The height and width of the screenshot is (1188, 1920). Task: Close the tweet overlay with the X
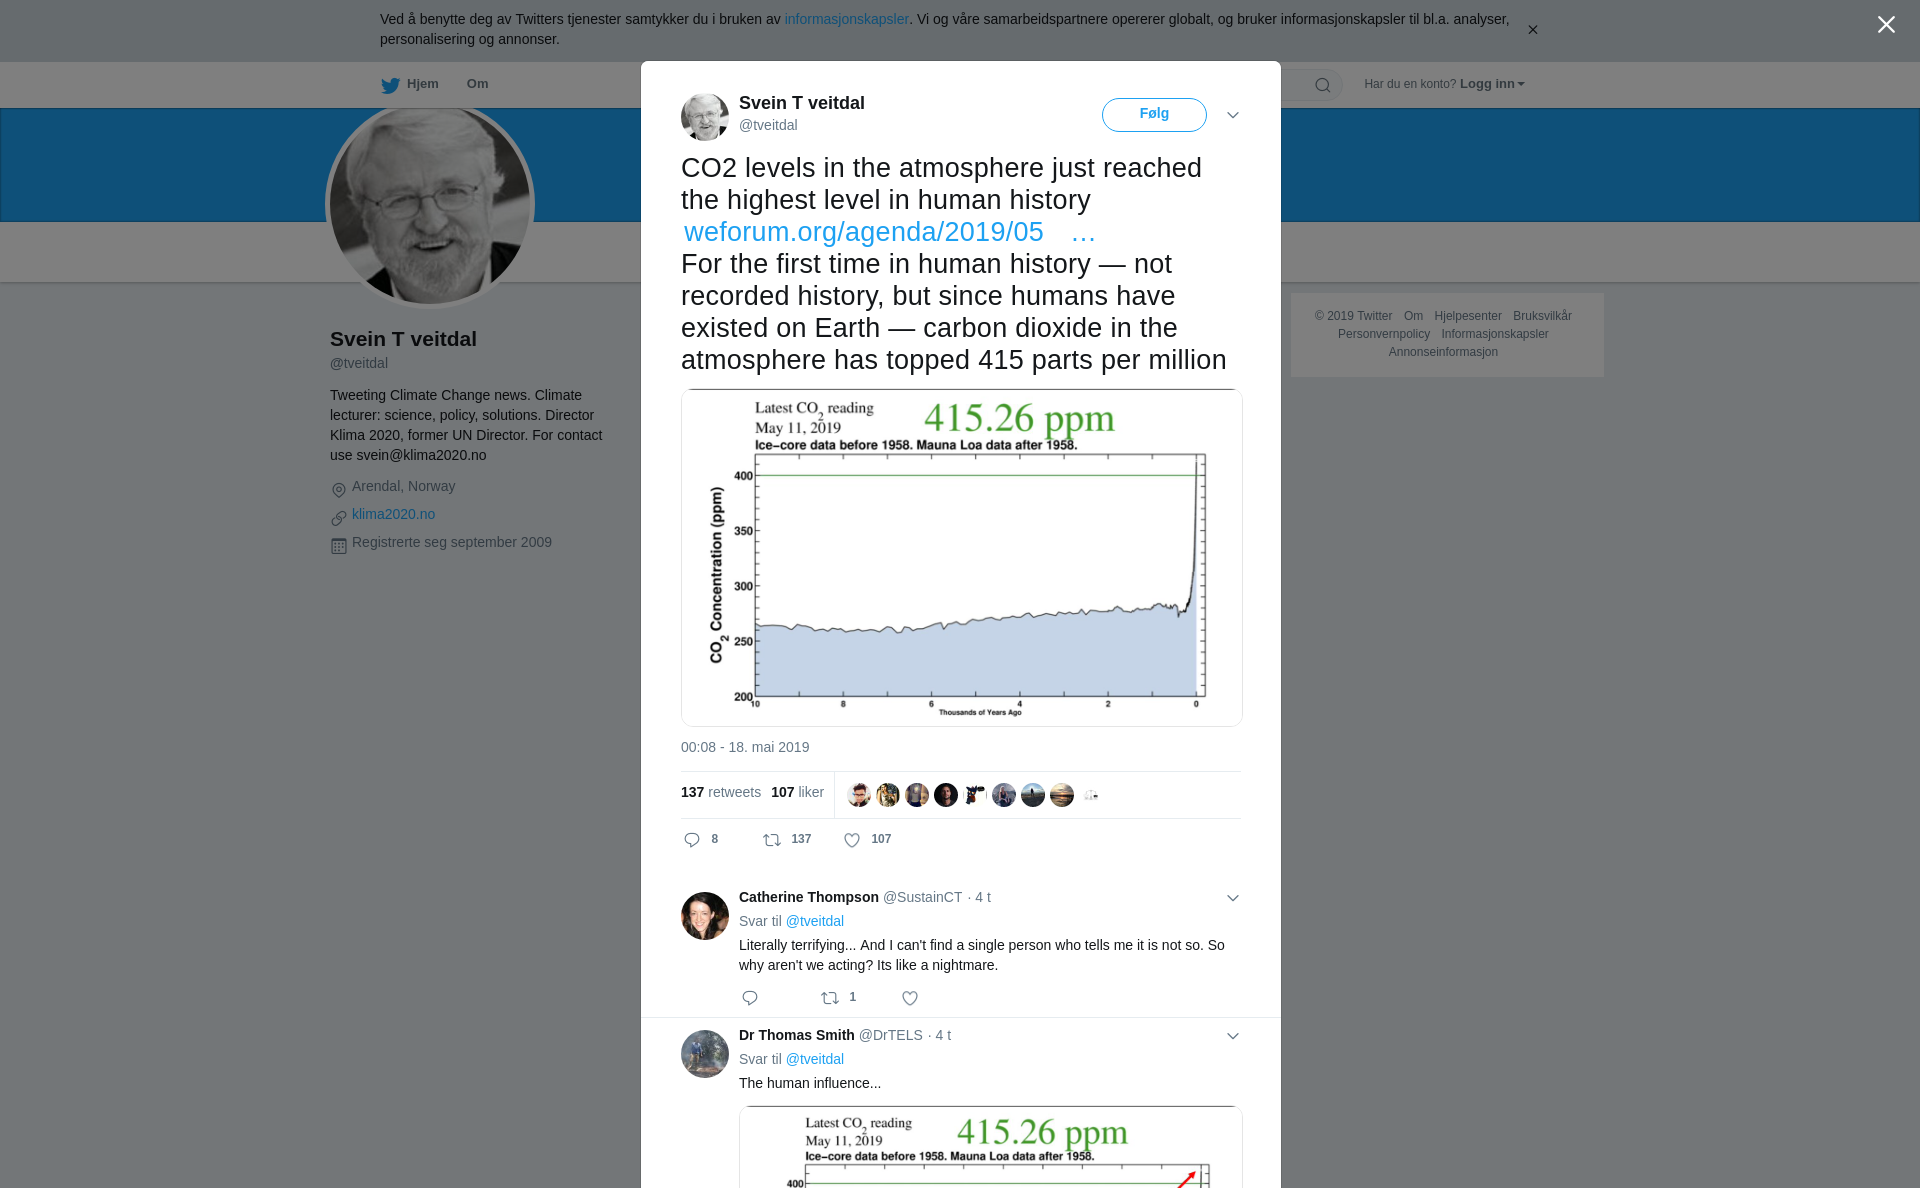[x=1886, y=25]
